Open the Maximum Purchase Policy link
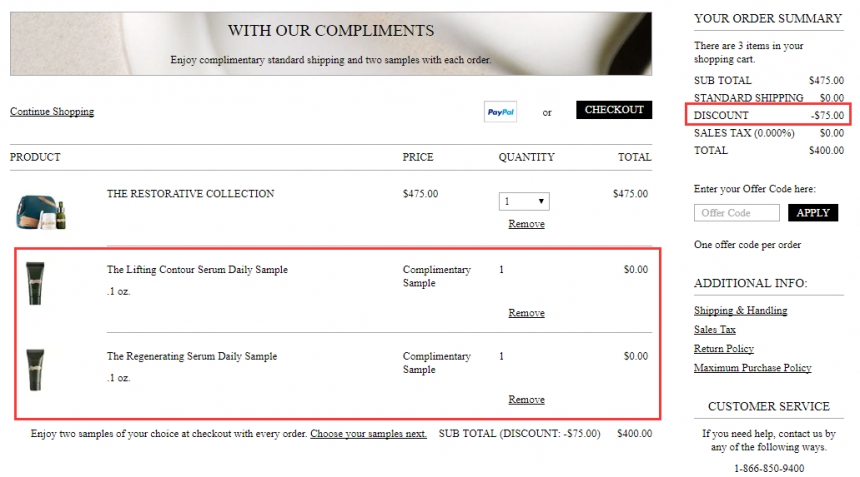This screenshot has height=477, width=860. 752,368
